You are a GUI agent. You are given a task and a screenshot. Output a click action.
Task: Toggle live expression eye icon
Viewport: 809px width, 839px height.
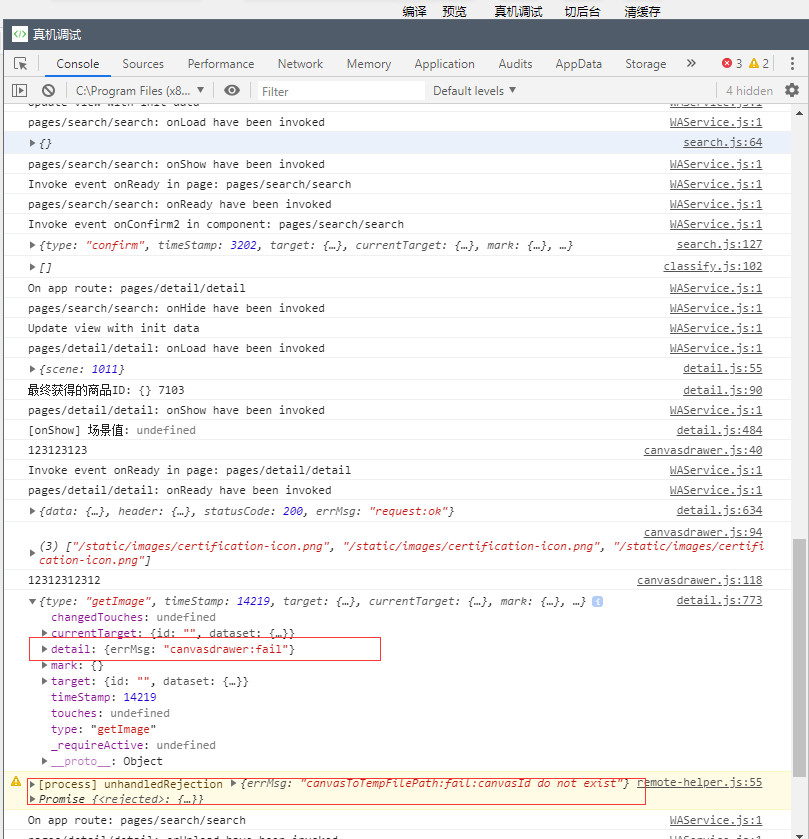point(232,90)
